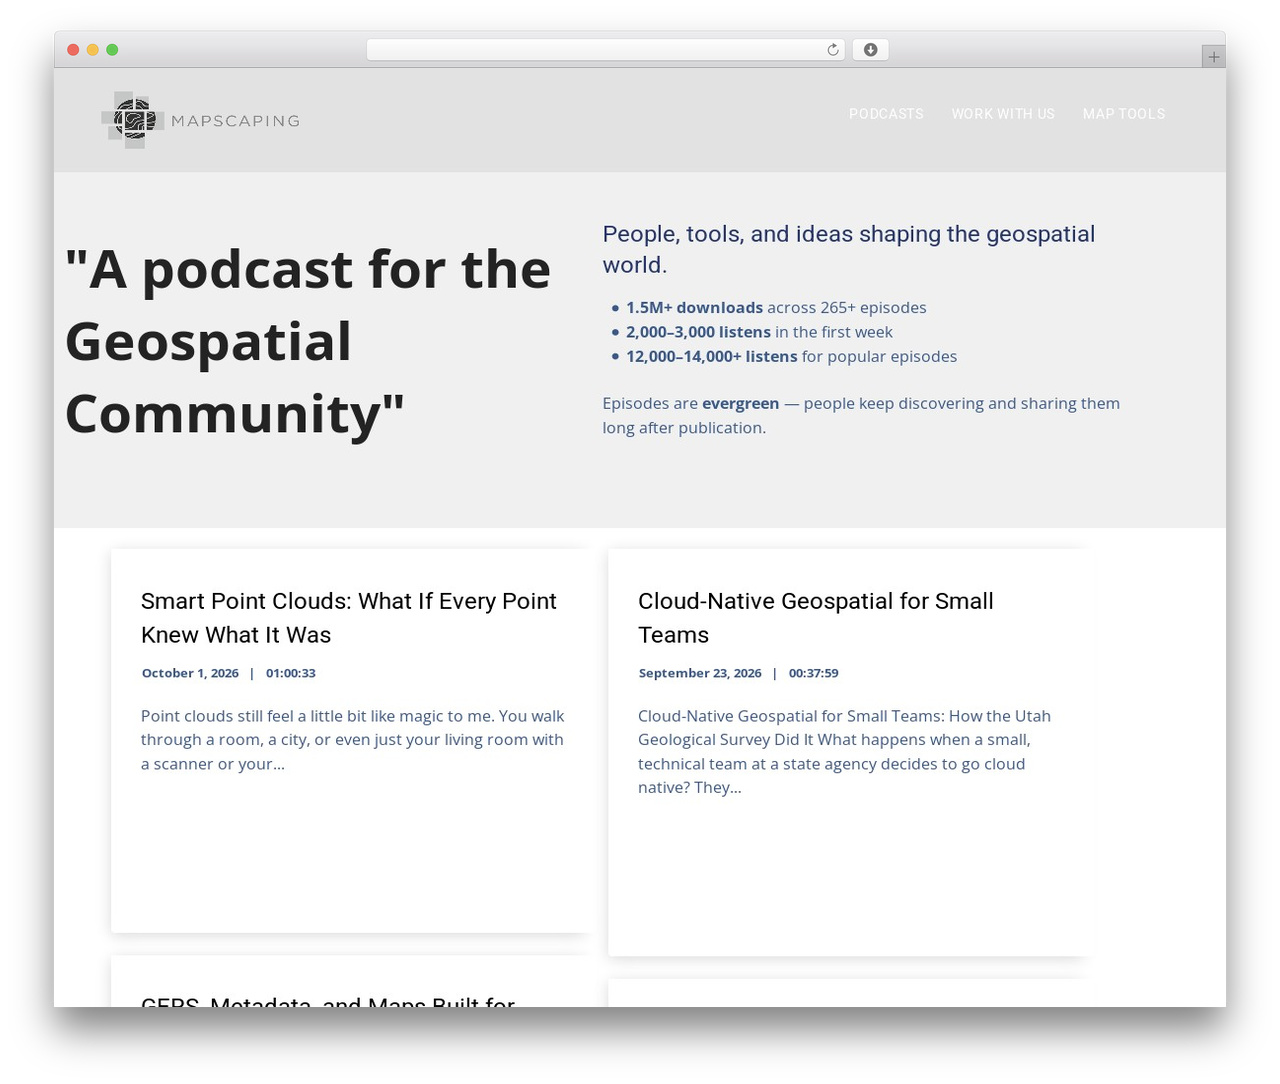Click the 'People, tools, and ideas' tagline

(849, 249)
